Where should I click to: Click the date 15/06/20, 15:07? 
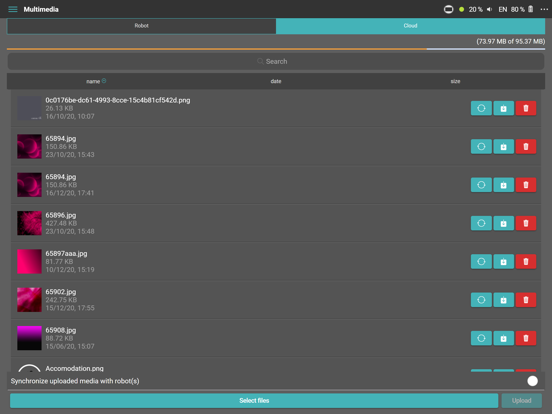point(70,346)
